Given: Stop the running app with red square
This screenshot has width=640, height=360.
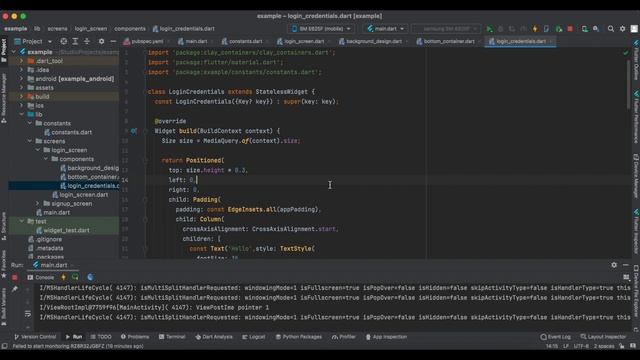Looking at the screenshot, I should tap(570, 29).
